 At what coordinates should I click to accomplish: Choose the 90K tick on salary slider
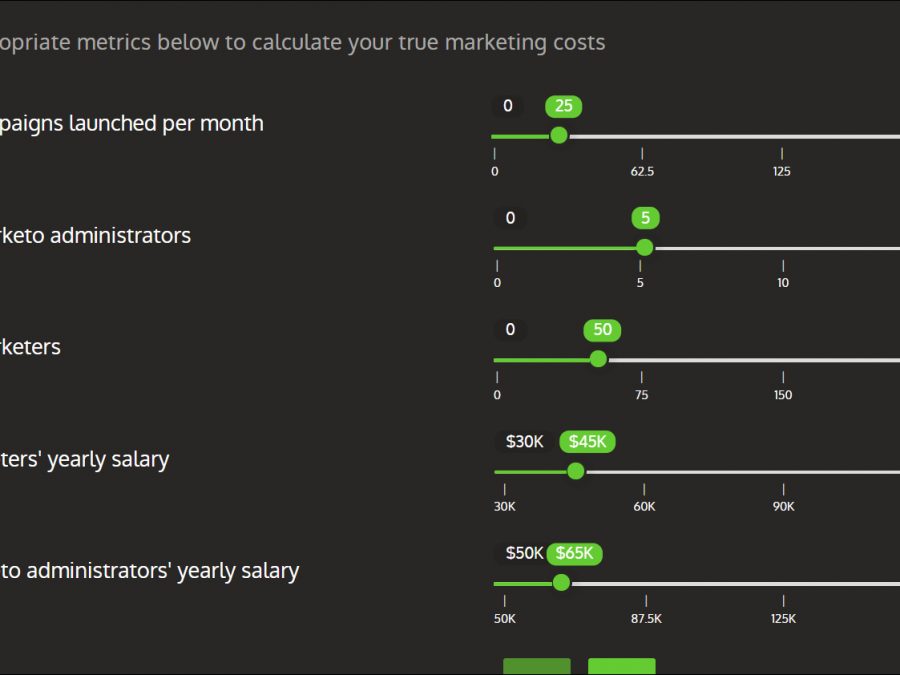point(783,473)
